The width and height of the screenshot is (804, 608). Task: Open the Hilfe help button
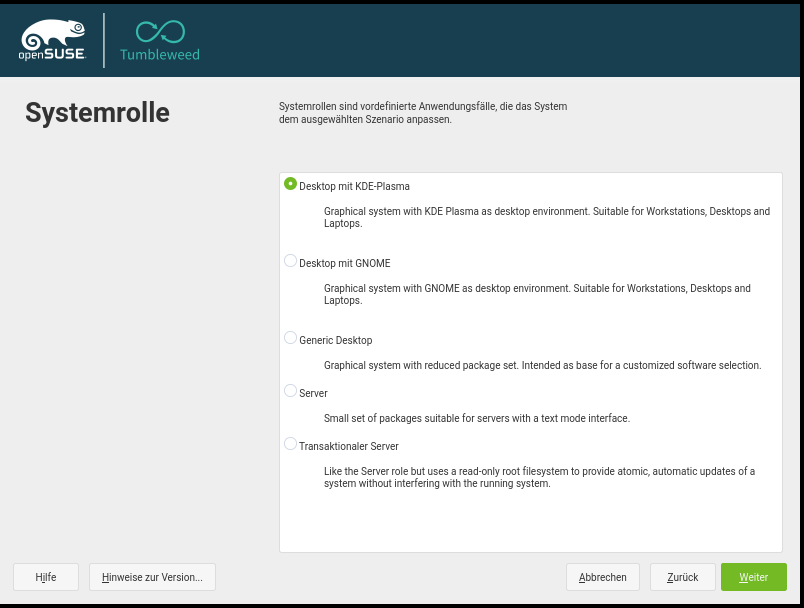[x=46, y=577]
